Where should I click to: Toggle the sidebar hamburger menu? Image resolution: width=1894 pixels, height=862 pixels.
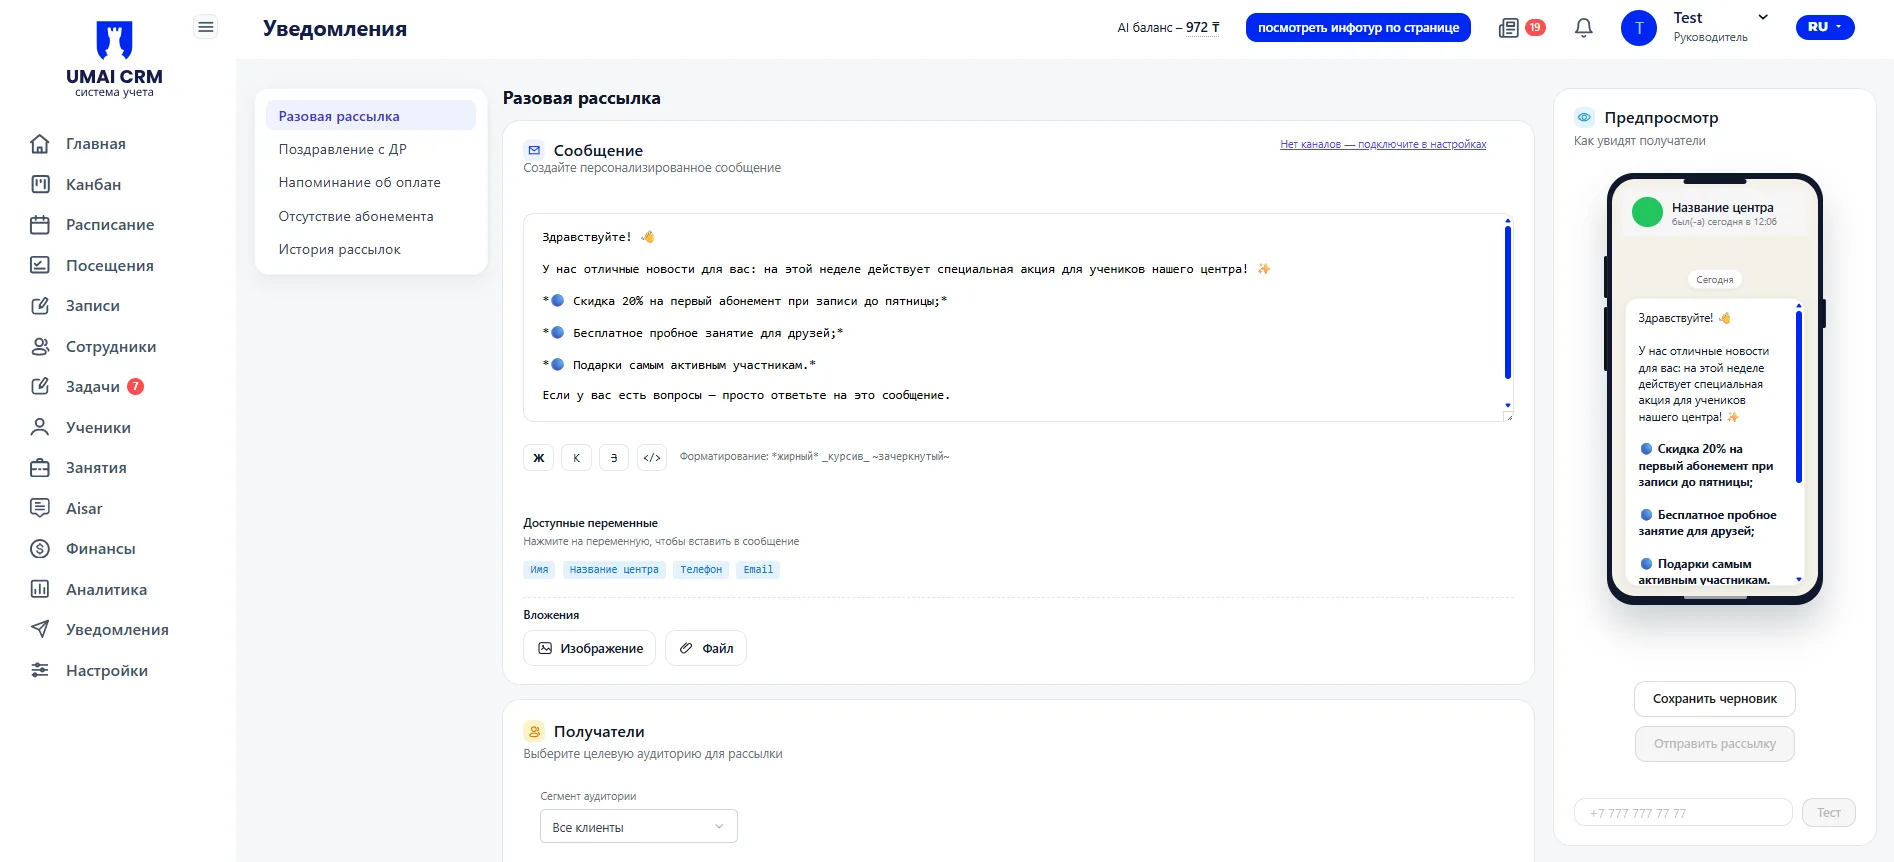[x=205, y=27]
